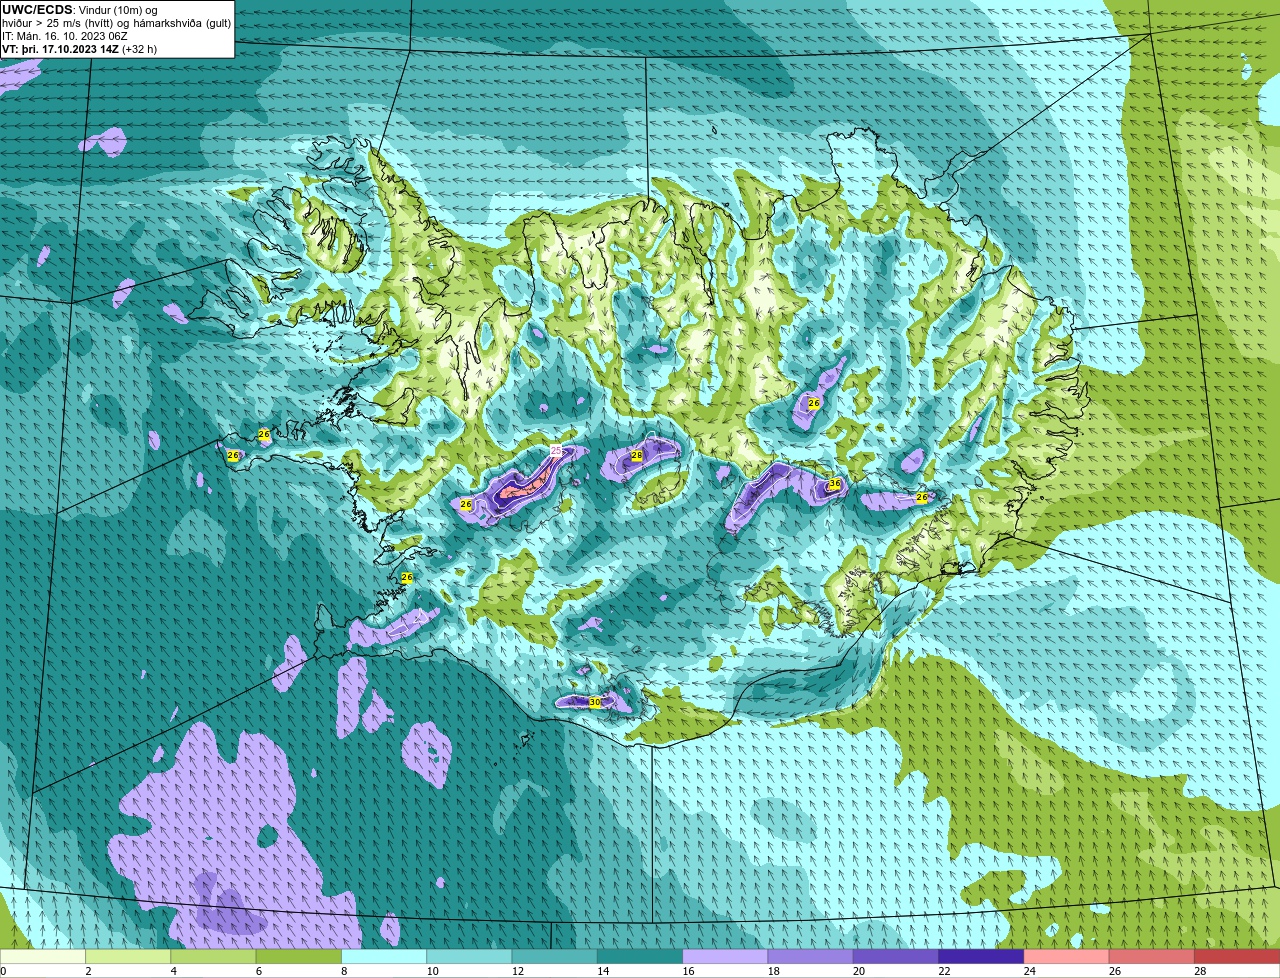
Task: Pick the dark teal 14–16 m/s swatch
Action: (640, 957)
